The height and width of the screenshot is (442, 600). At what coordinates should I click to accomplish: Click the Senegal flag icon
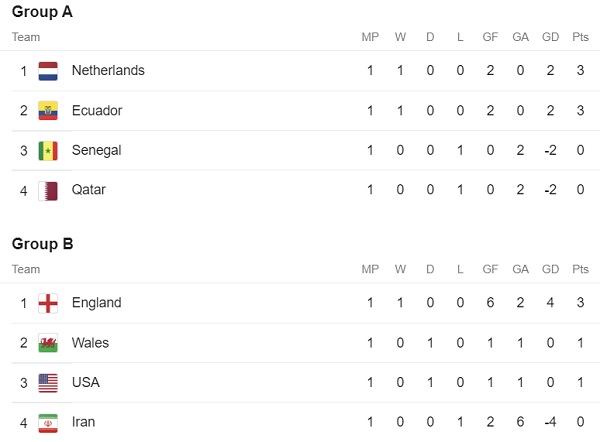(x=48, y=151)
